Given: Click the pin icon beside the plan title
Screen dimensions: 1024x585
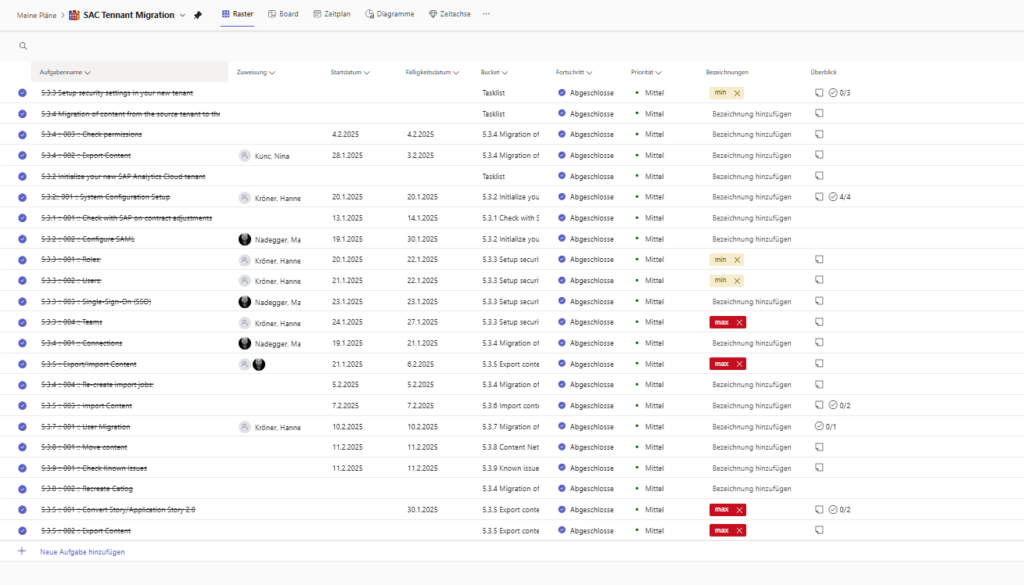Looking at the screenshot, I should (x=198, y=15).
